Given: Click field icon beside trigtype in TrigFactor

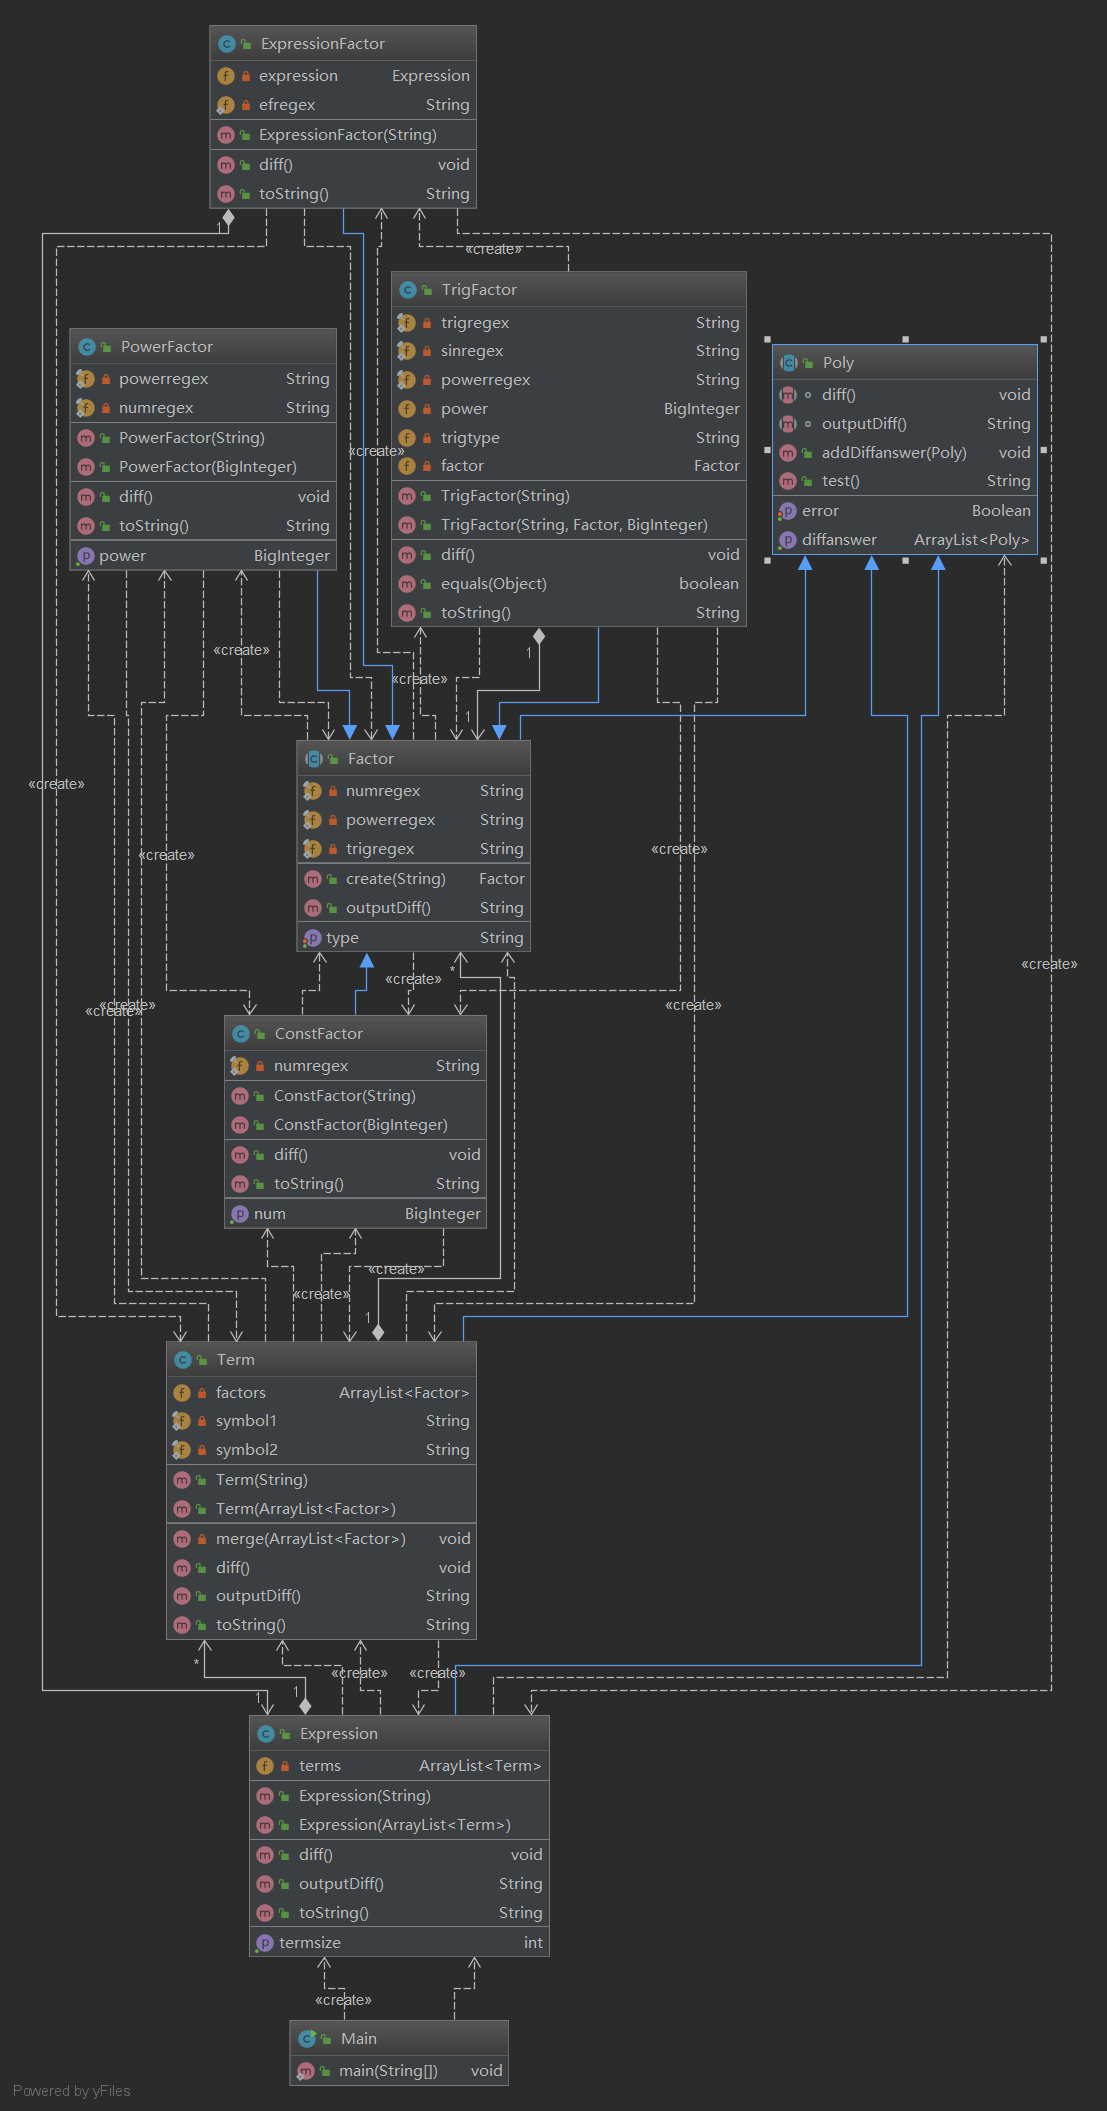Looking at the screenshot, I should [x=406, y=438].
